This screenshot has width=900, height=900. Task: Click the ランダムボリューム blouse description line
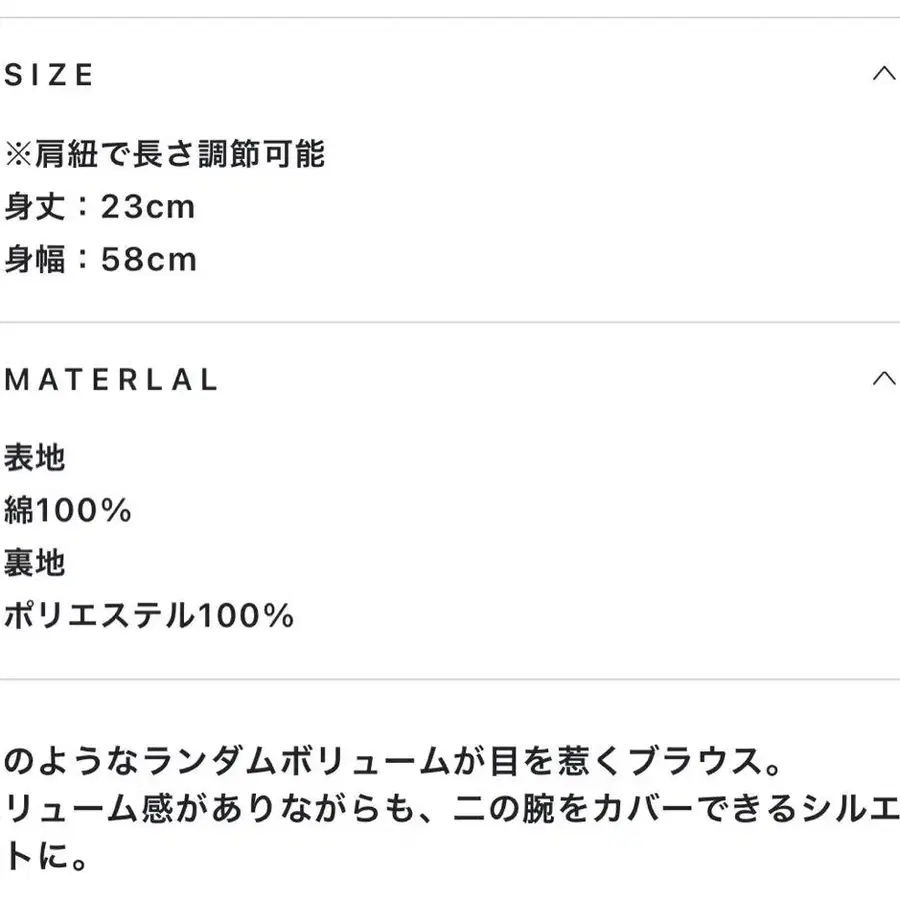coord(393,761)
